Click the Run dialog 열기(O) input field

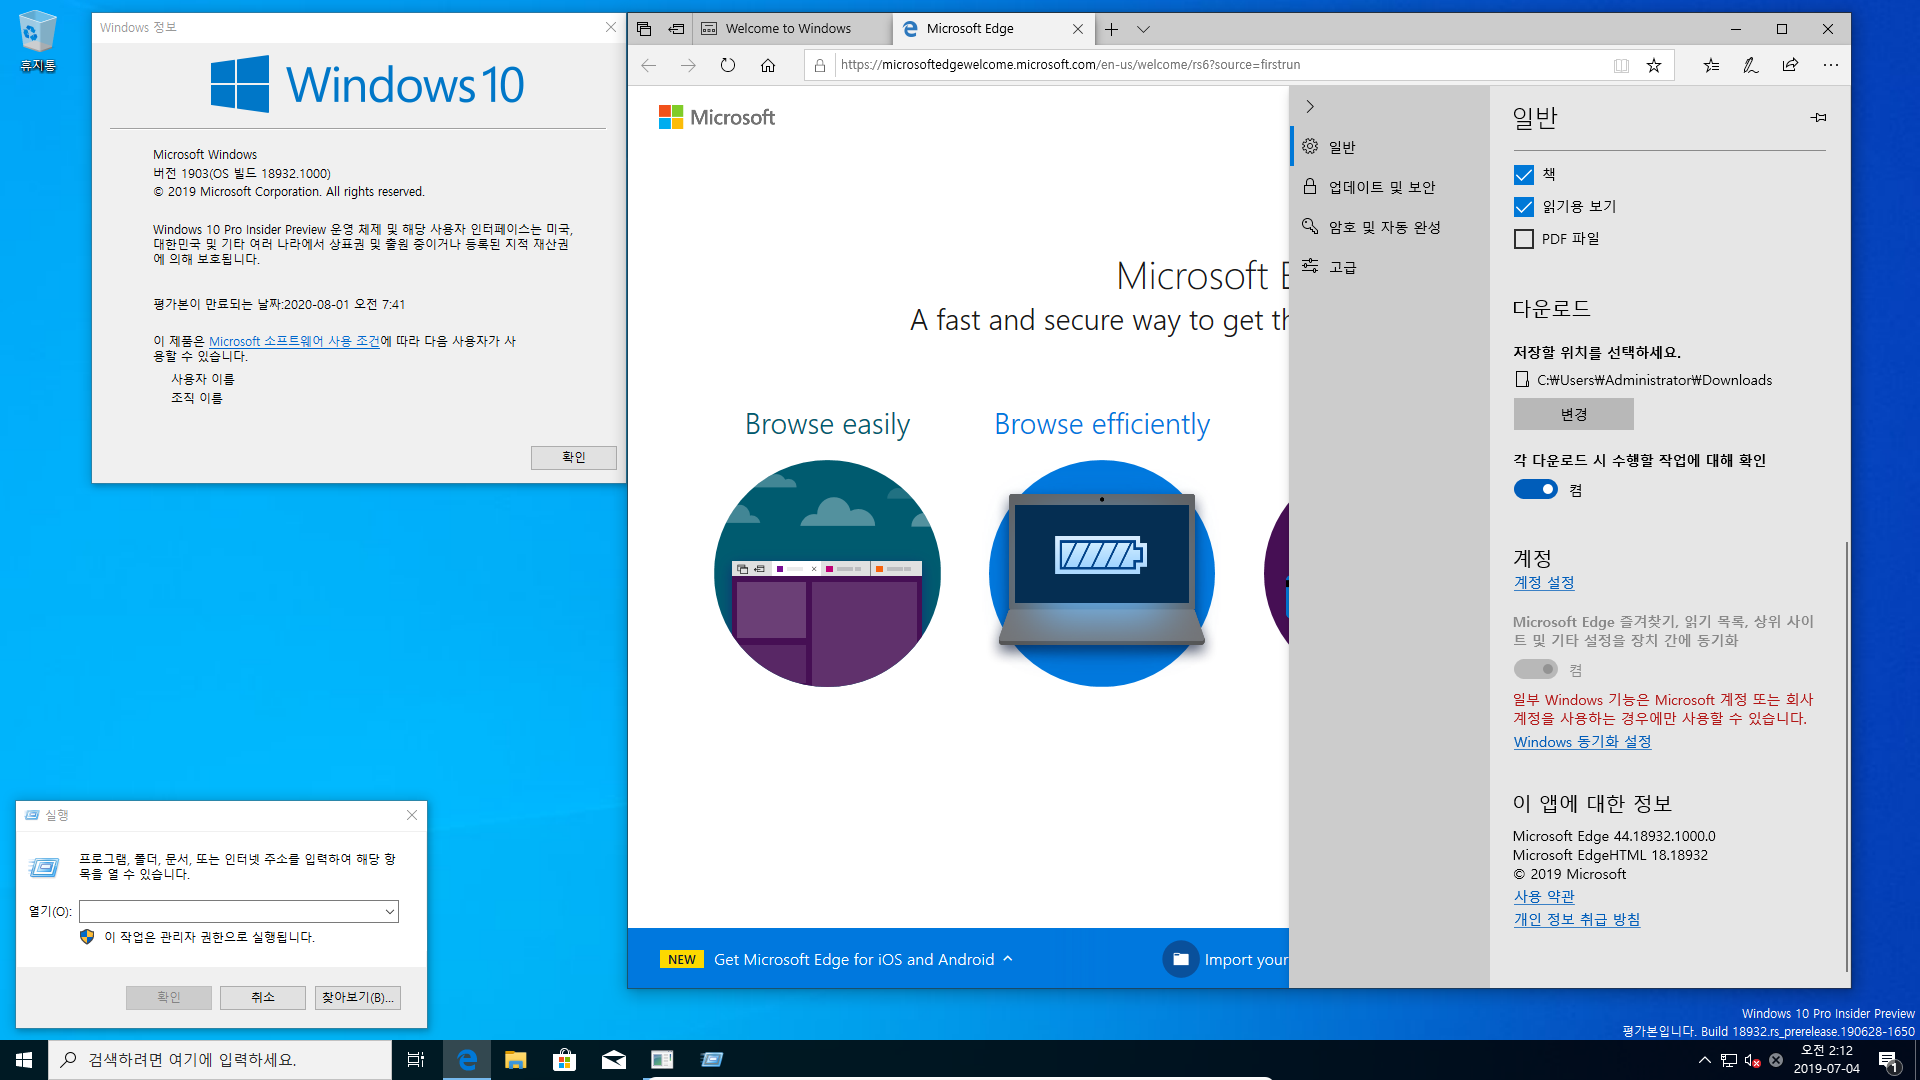pos(237,911)
